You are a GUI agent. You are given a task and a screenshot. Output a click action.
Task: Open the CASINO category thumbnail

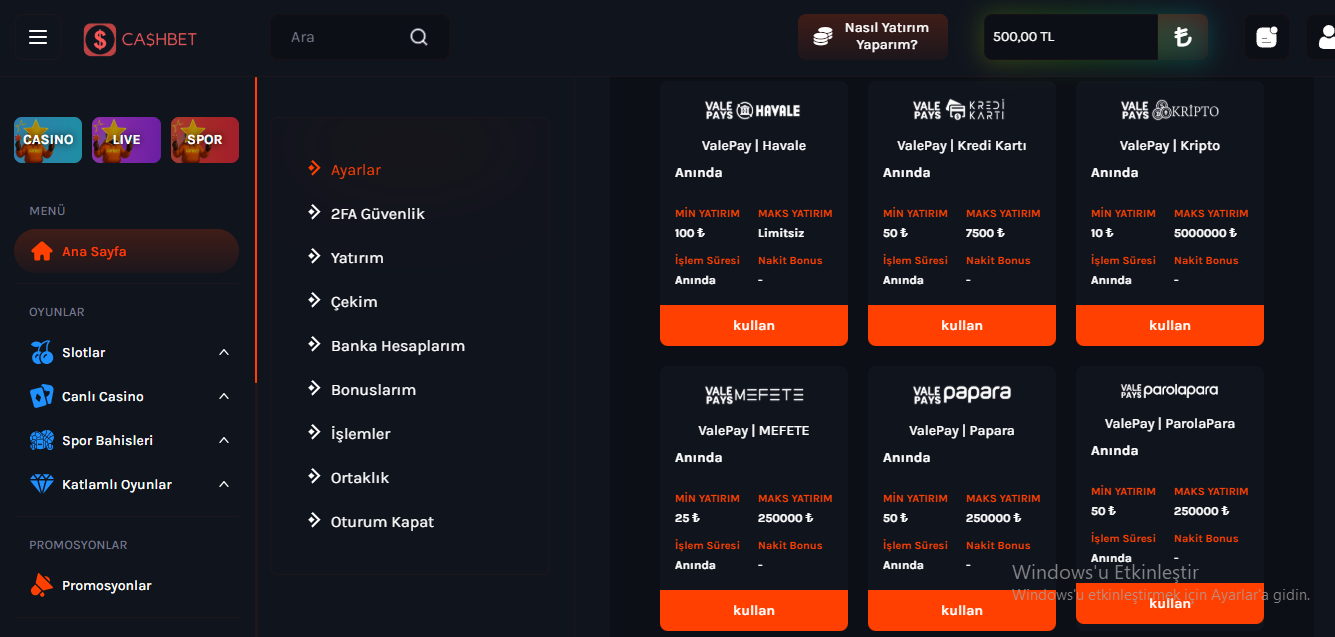pyautogui.click(x=48, y=140)
